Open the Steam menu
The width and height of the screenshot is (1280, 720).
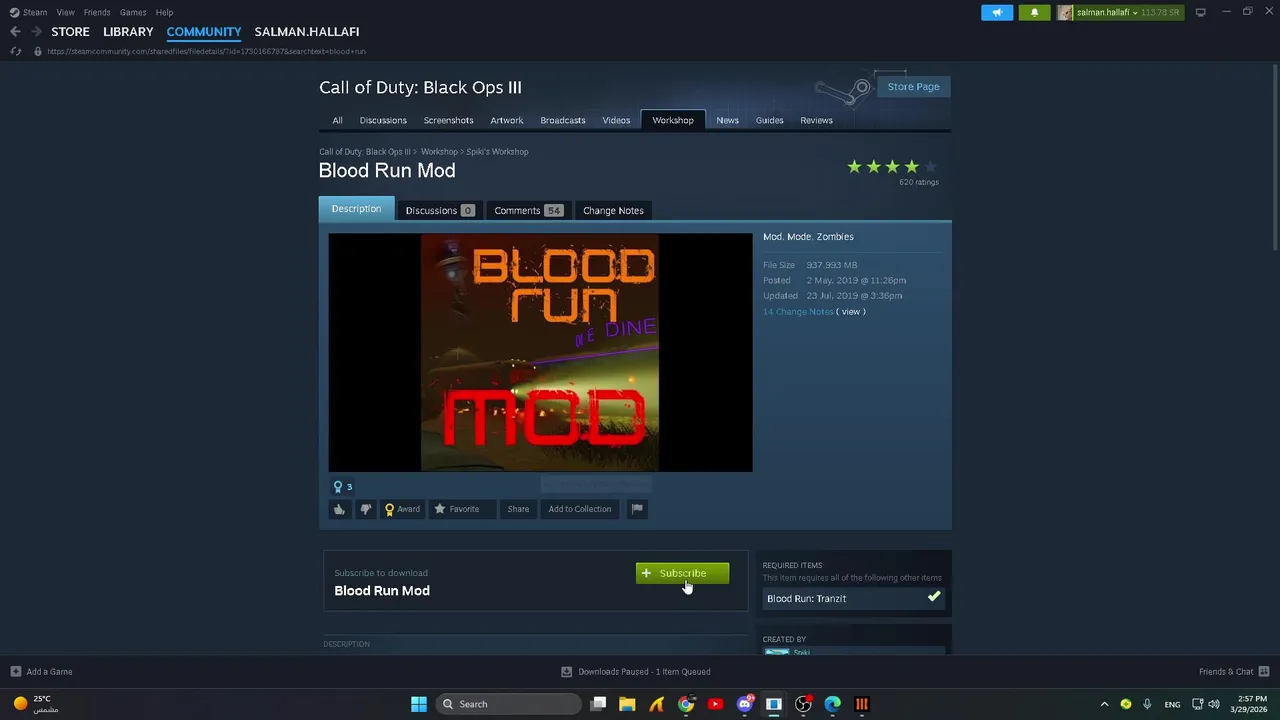coord(28,12)
